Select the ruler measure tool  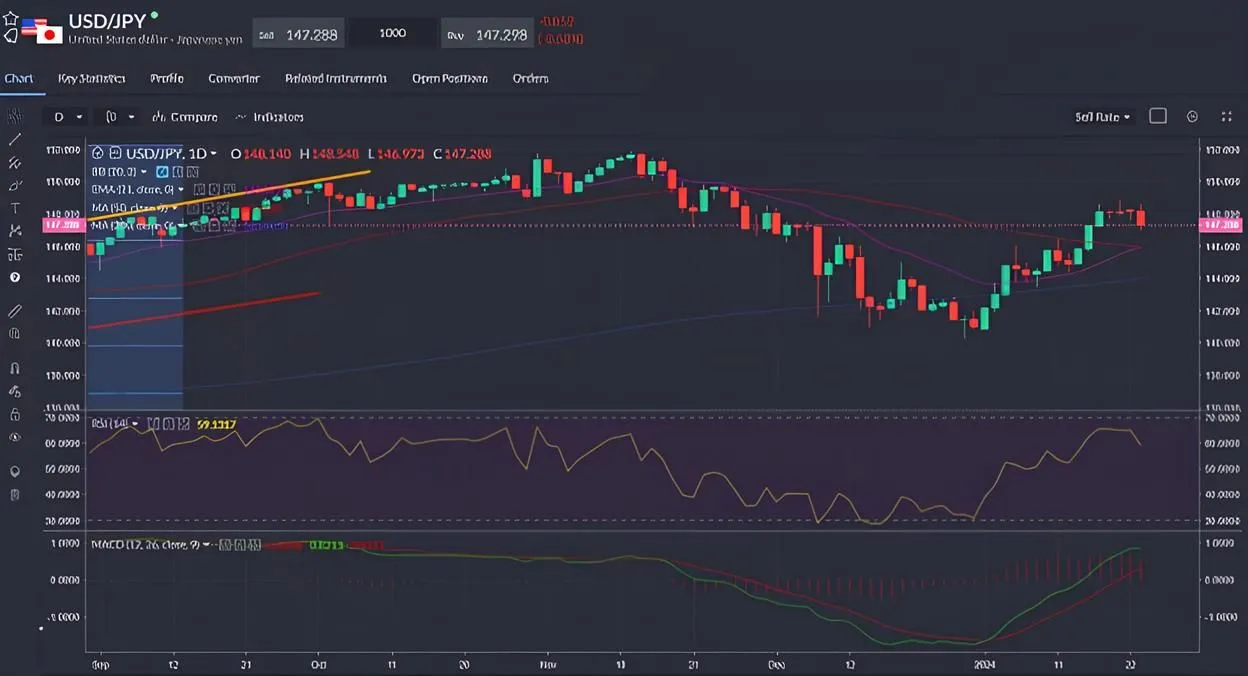[x=15, y=311]
